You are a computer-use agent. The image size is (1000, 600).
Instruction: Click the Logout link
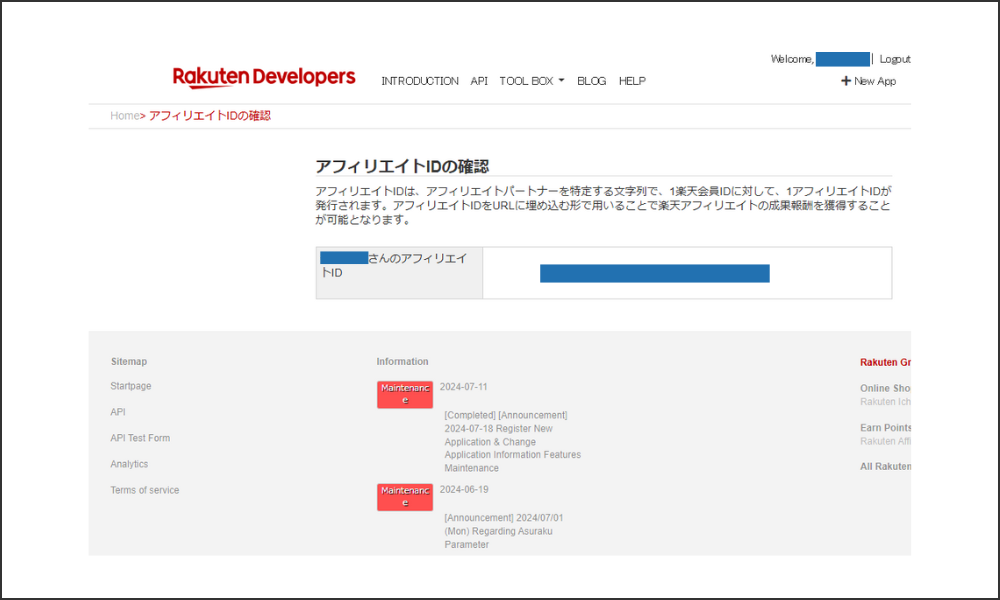(x=895, y=59)
